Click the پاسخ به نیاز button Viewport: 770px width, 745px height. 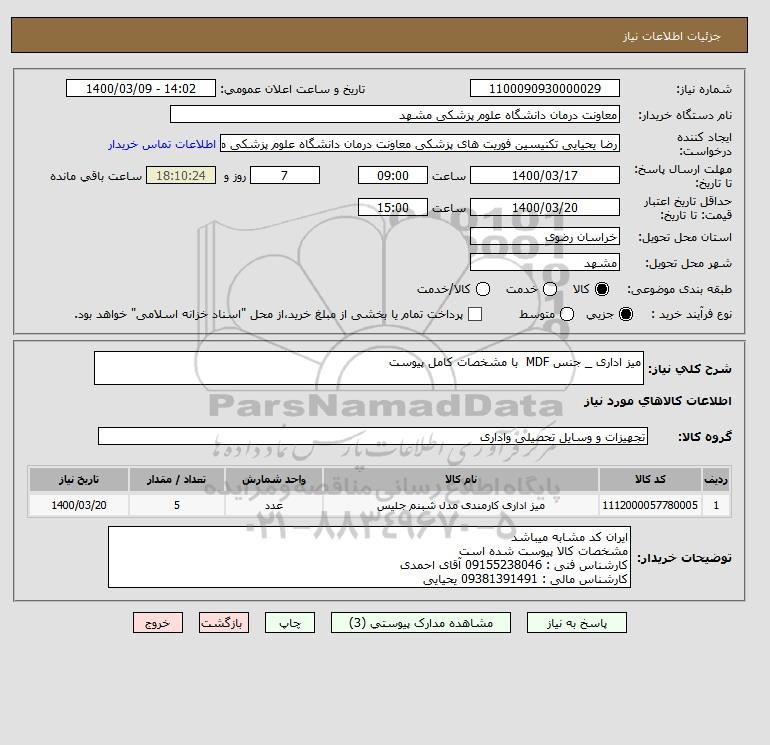click(x=577, y=623)
